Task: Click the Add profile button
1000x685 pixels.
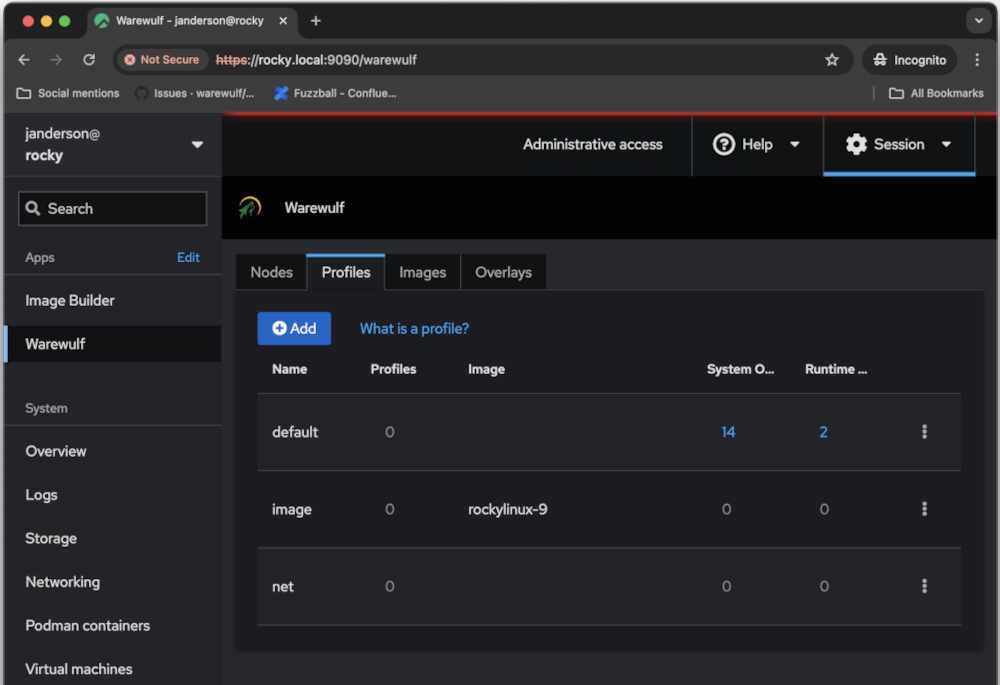Action: click(294, 328)
